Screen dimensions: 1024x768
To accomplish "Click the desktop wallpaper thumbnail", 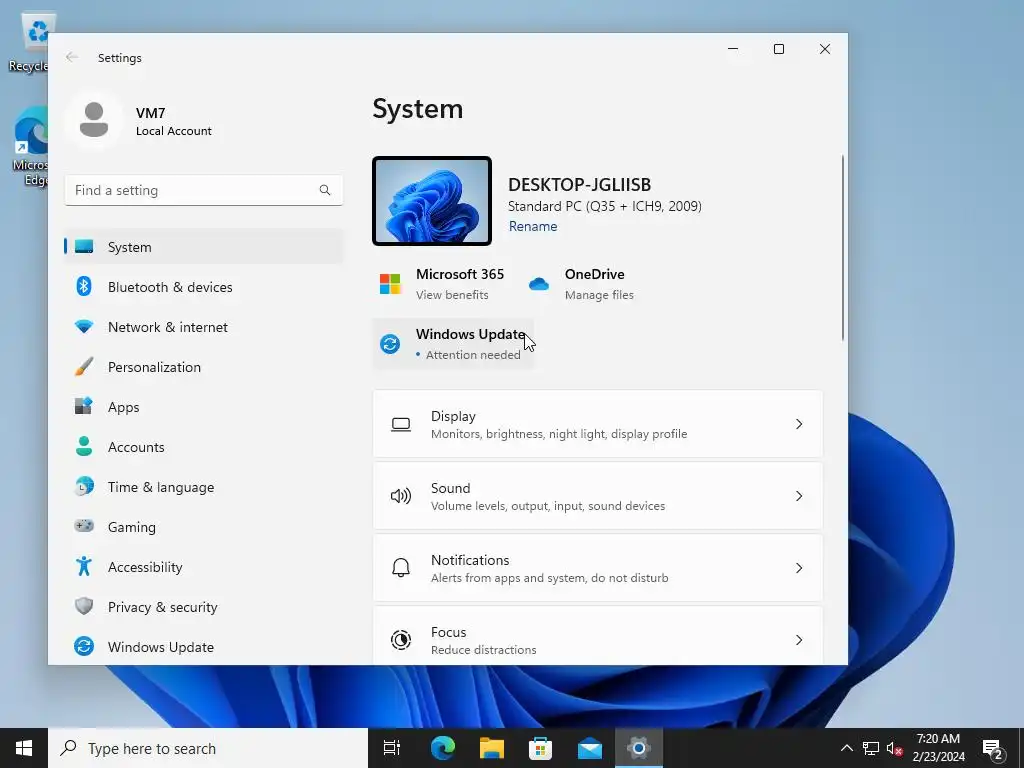I will coord(432,201).
